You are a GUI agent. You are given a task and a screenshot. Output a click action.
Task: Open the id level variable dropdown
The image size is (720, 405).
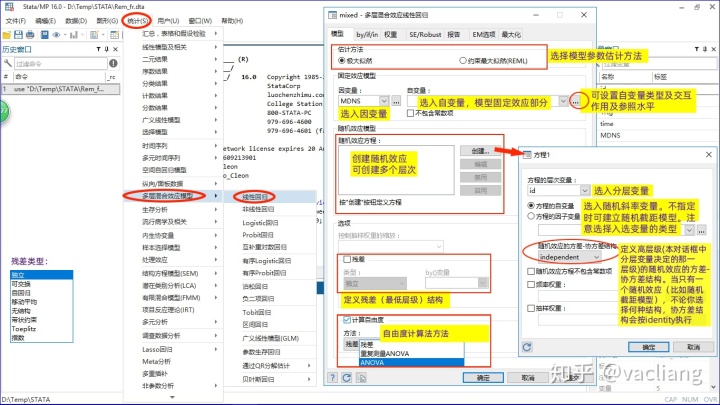point(585,191)
